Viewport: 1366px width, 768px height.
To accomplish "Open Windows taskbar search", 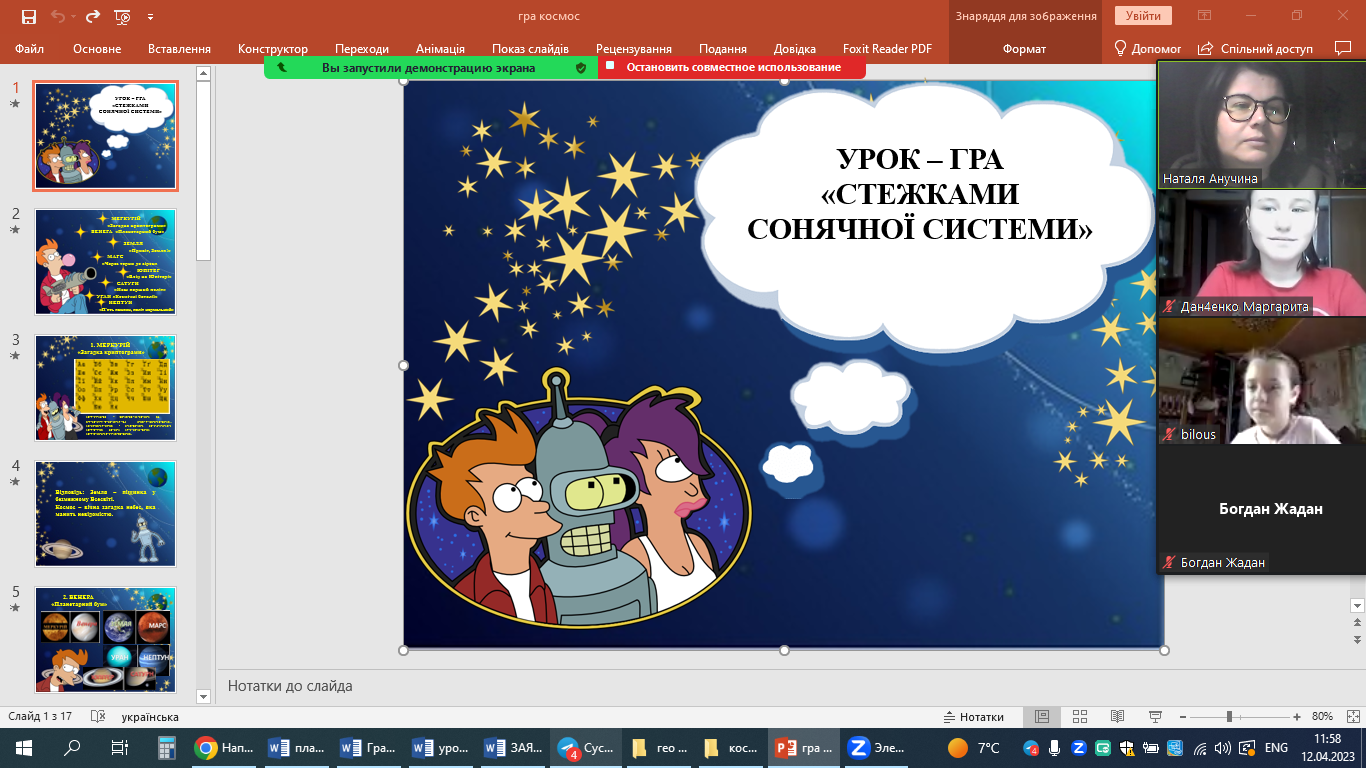I will click(x=72, y=747).
